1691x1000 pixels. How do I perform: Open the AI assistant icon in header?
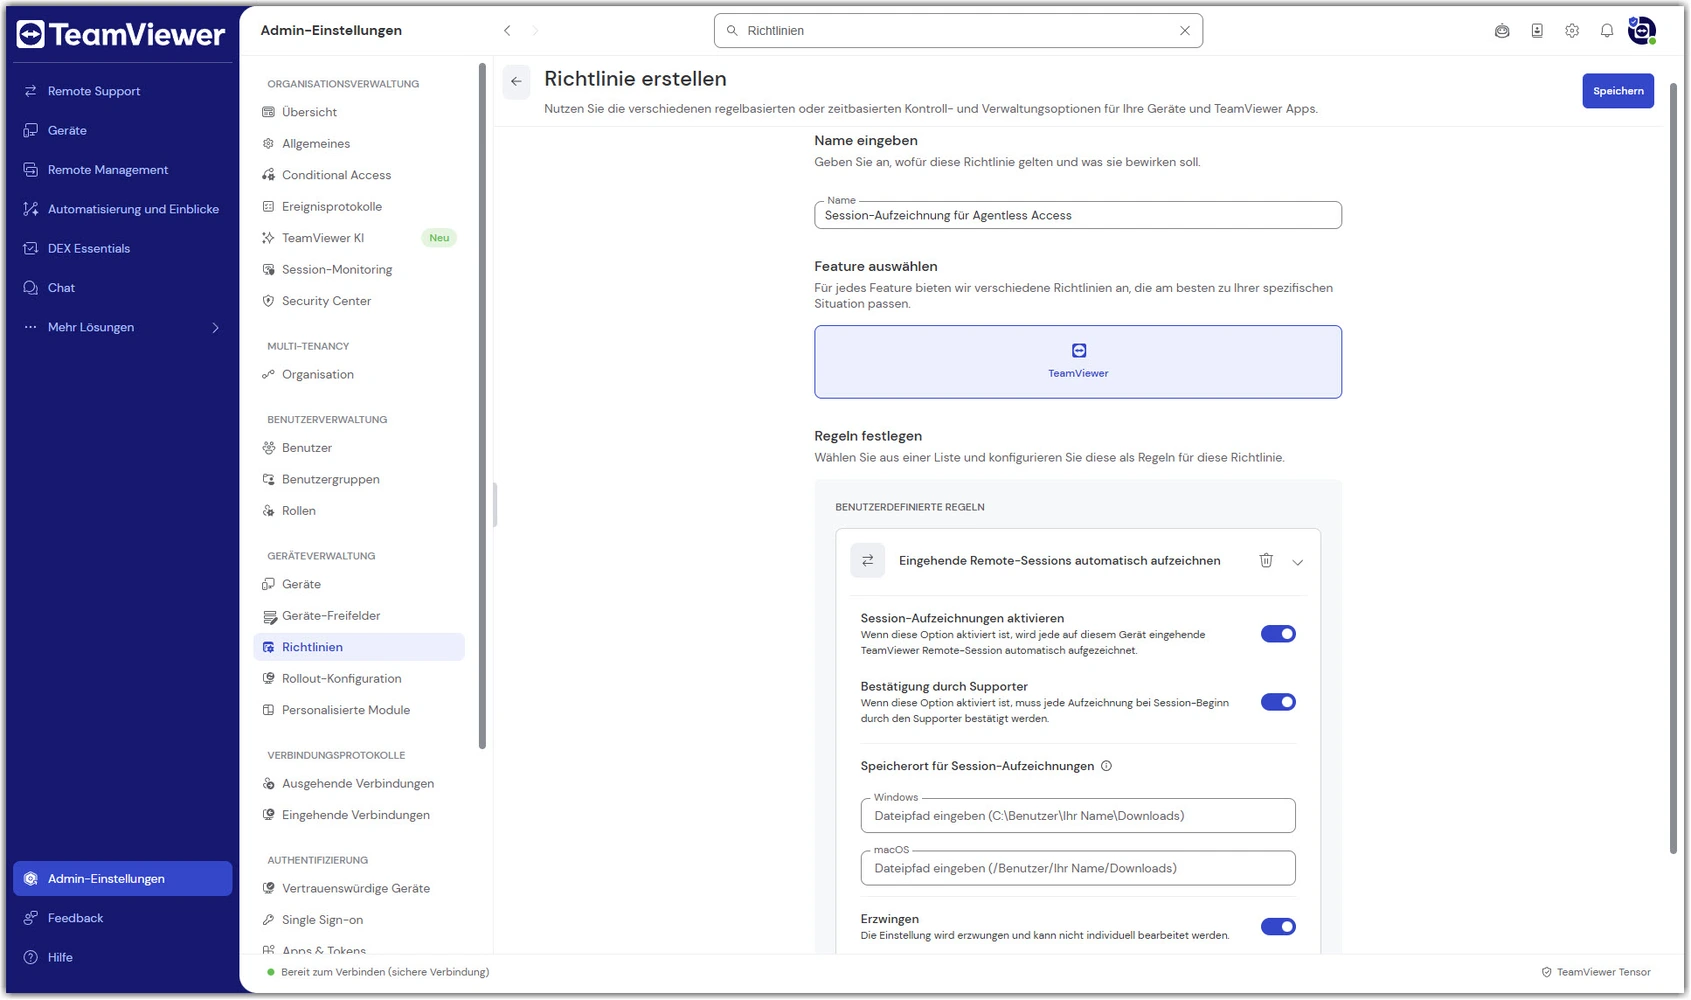point(1502,31)
